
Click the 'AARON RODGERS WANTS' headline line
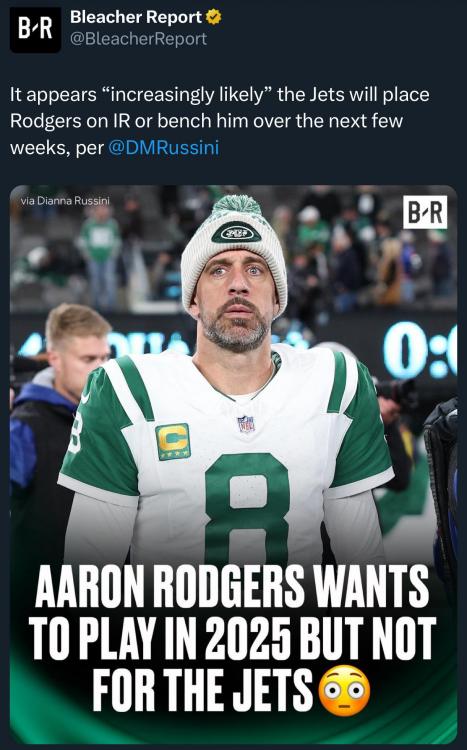coord(232,586)
